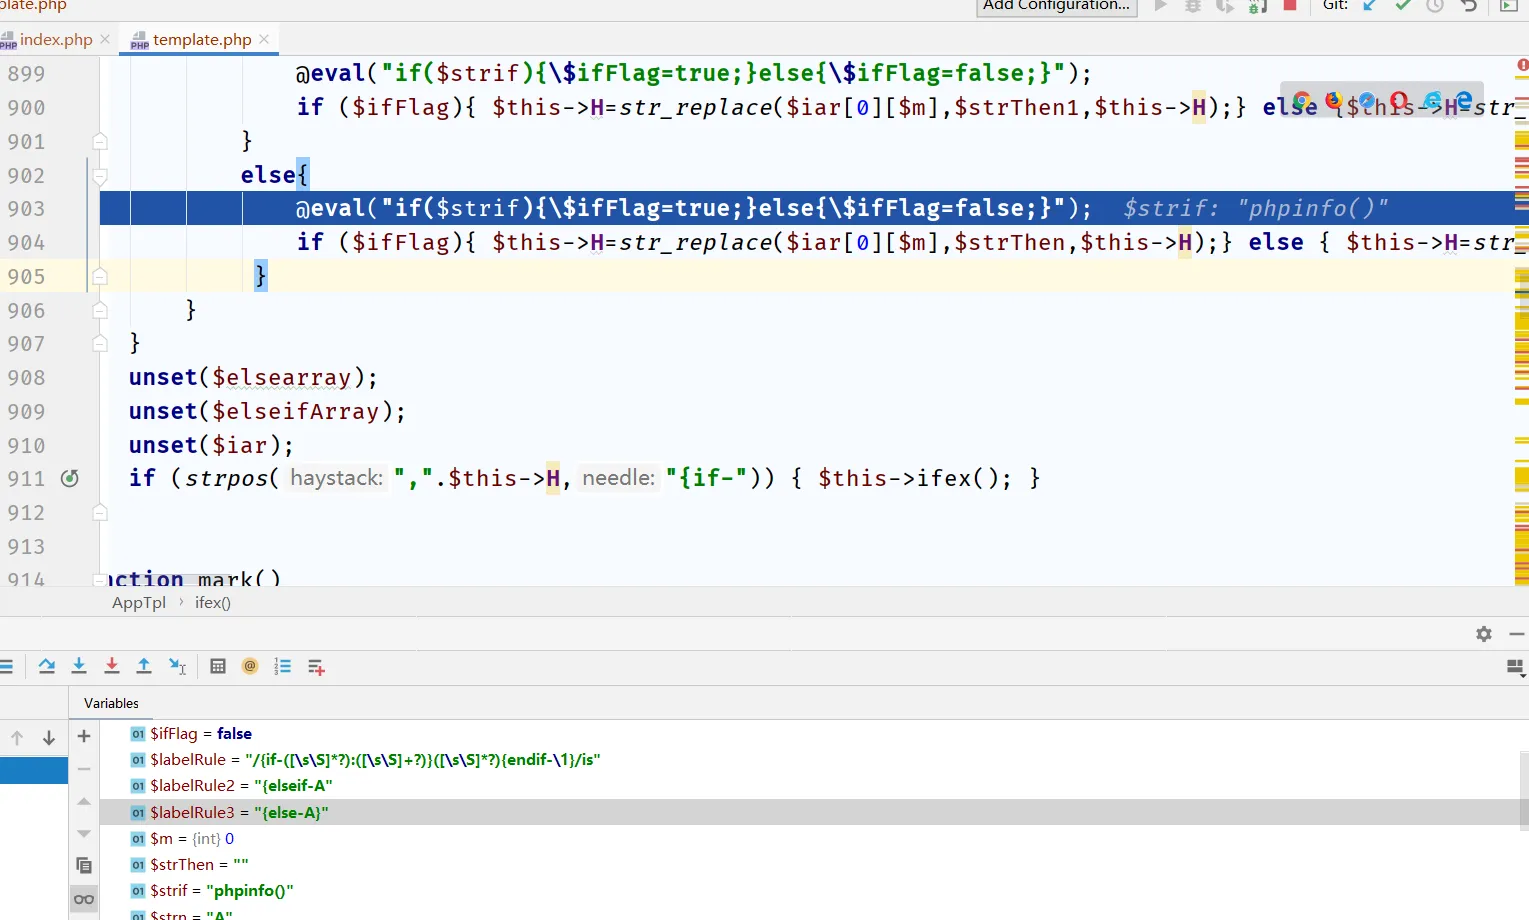
Task: Click the Step Out debugger icon
Action: (x=144, y=667)
